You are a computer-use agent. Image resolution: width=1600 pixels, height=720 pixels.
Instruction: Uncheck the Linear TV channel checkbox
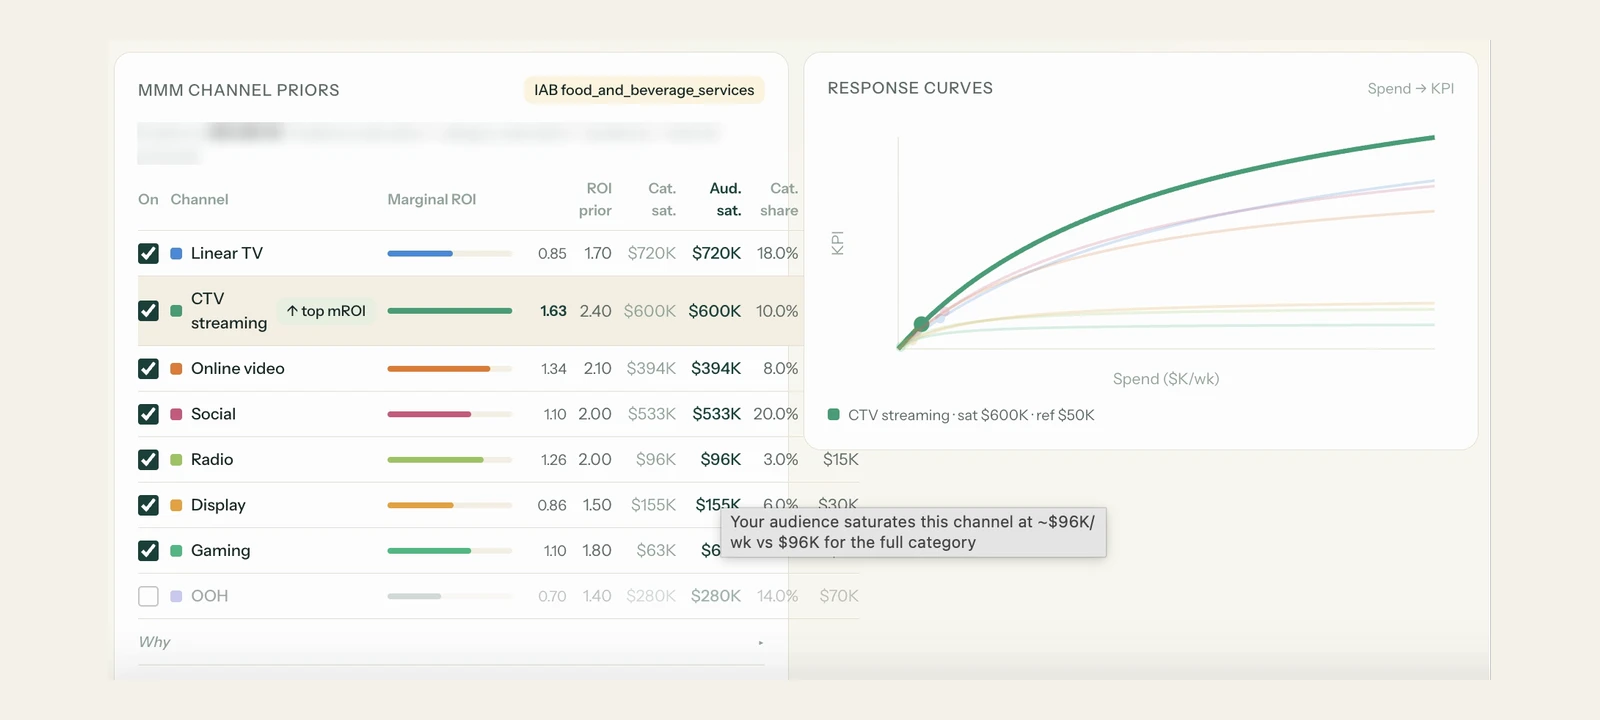148,253
